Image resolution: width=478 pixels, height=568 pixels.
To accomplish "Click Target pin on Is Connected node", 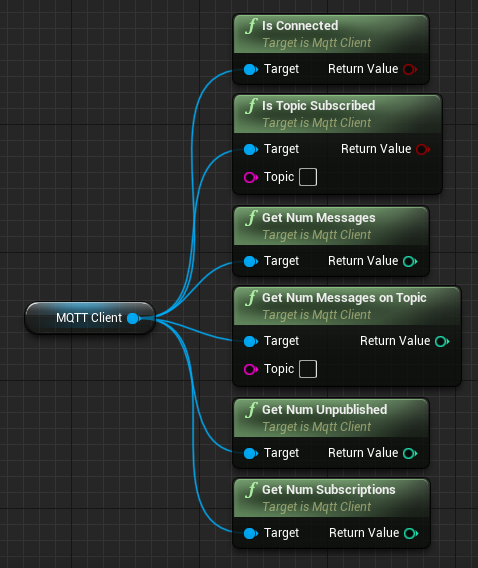I will pyautogui.click(x=251, y=69).
